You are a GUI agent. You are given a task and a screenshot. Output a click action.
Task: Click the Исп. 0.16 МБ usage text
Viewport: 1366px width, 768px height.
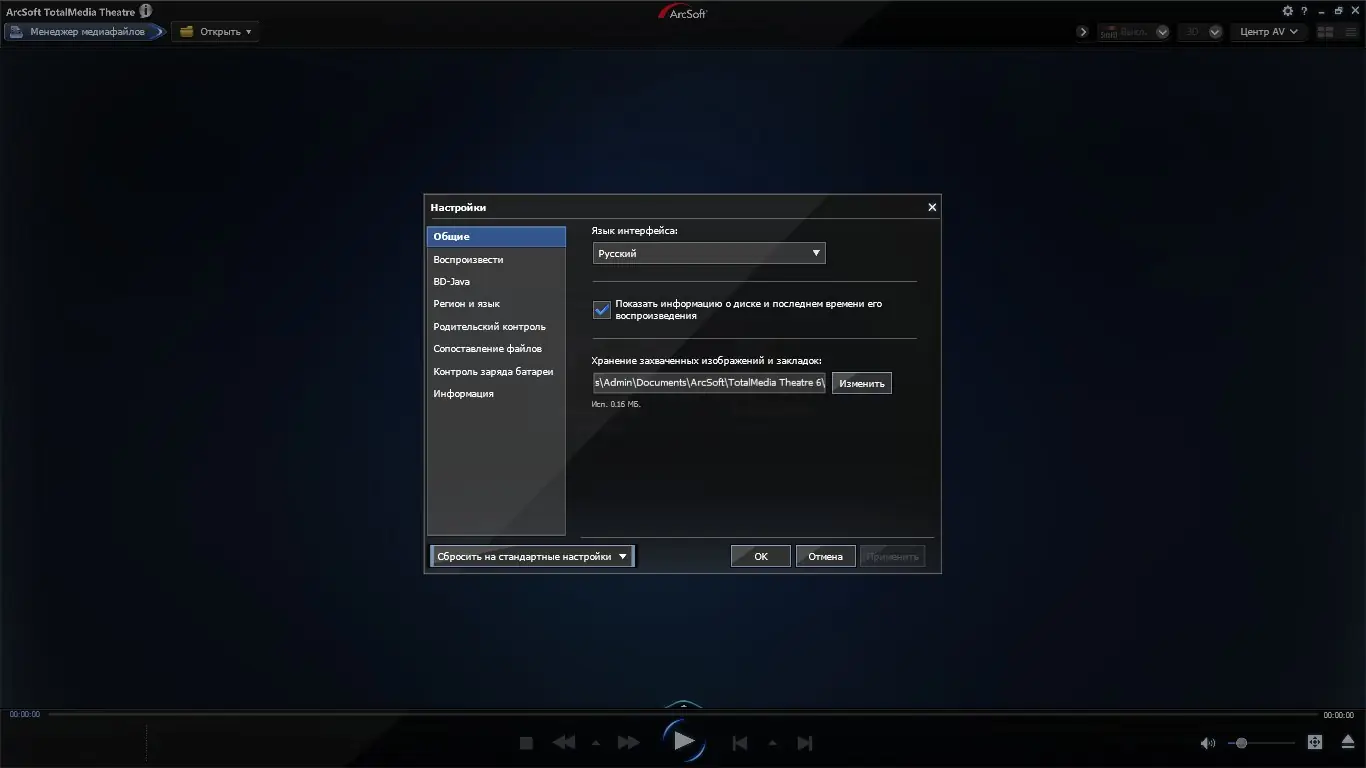point(617,405)
